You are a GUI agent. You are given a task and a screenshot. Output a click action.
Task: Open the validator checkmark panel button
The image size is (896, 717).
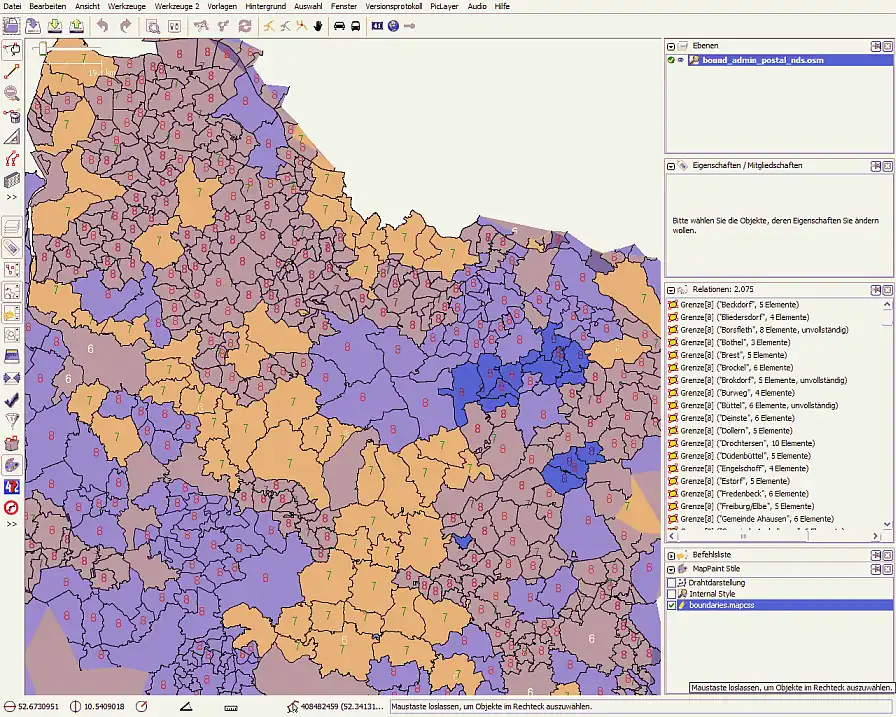point(12,399)
